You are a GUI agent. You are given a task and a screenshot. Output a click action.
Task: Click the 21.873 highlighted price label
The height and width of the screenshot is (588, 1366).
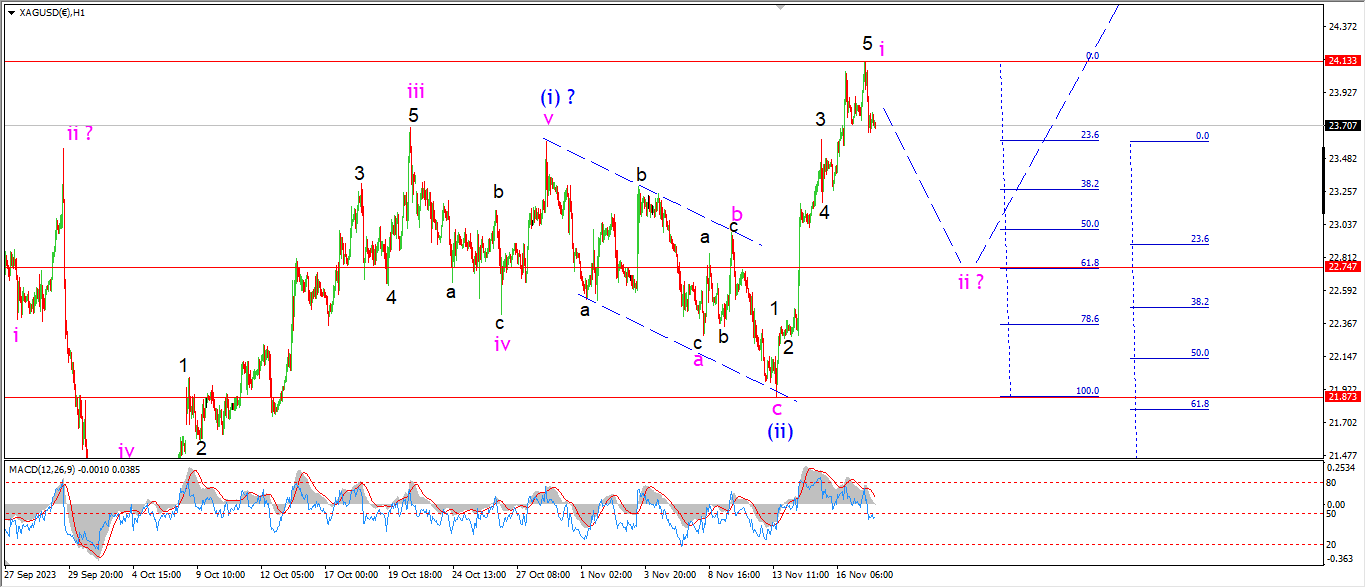(1341, 397)
